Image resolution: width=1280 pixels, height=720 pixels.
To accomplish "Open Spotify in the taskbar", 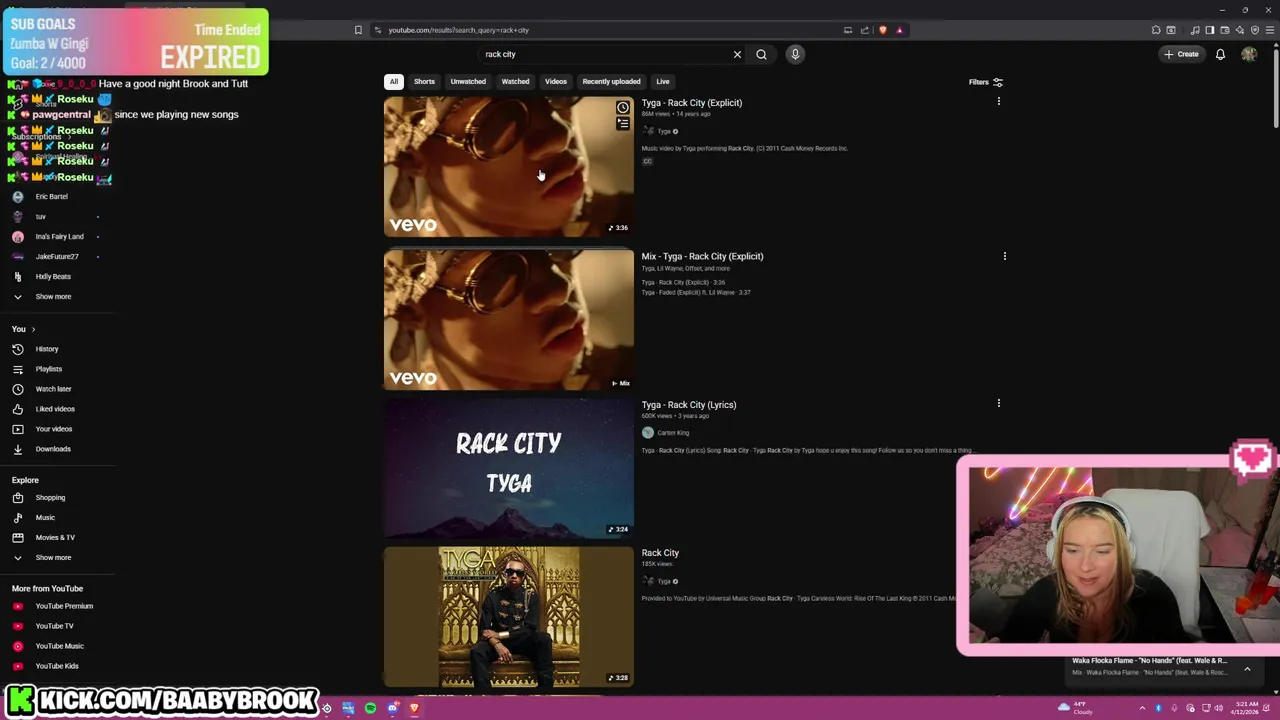I will pos(370,708).
